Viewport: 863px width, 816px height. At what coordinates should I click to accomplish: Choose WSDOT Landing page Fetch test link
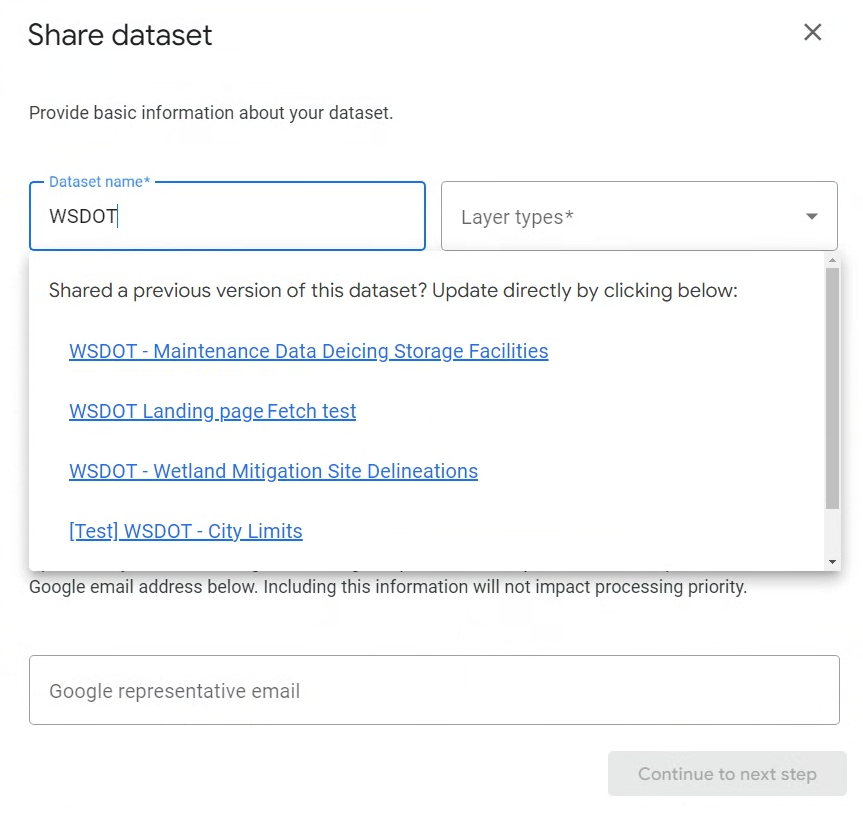(212, 411)
